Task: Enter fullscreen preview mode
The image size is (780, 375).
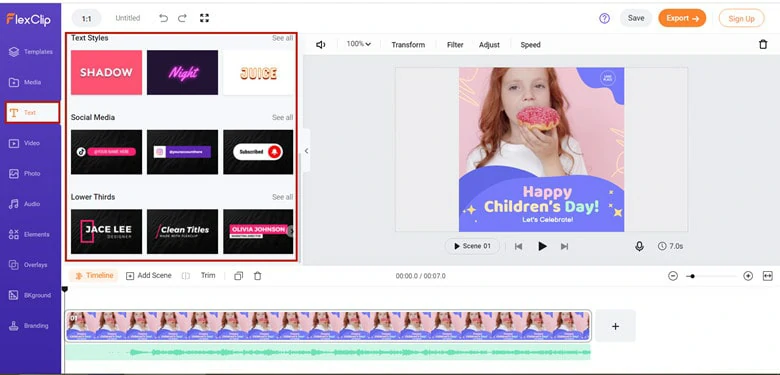Action: (x=204, y=18)
